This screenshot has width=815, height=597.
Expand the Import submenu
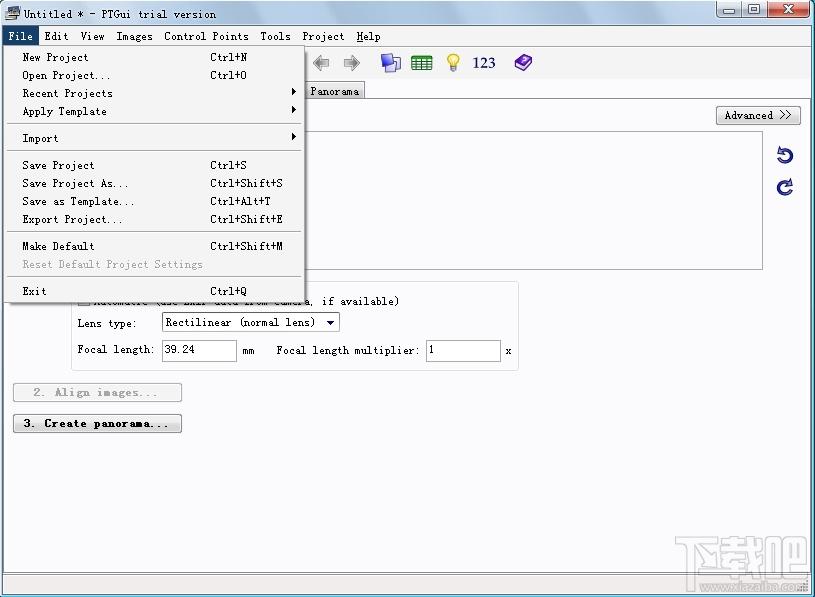point(155,138)
